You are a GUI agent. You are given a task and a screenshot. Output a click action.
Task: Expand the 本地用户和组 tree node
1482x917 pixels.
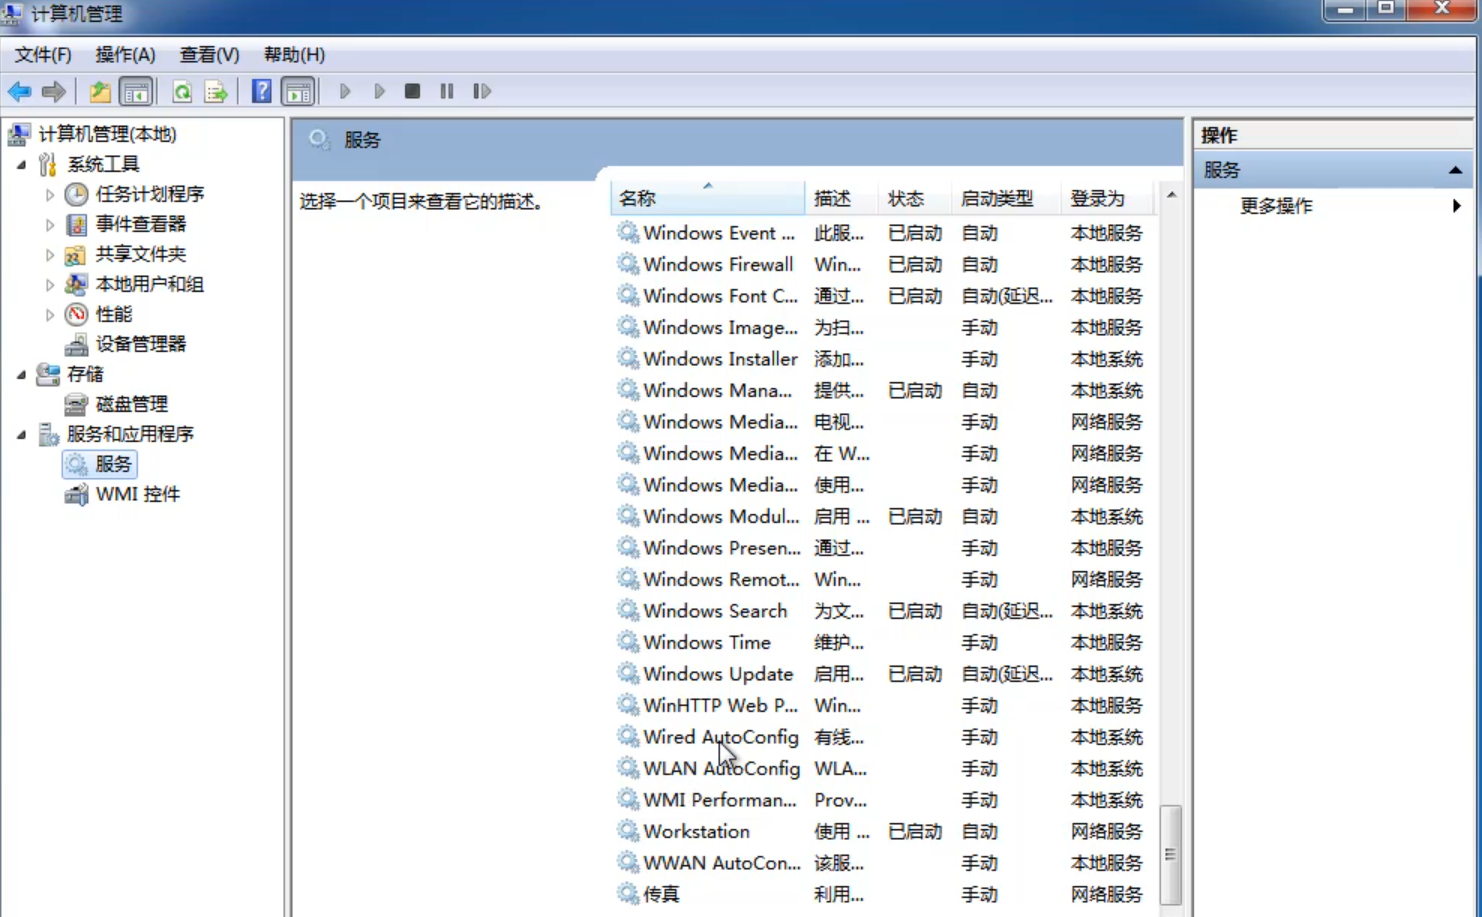50,285
